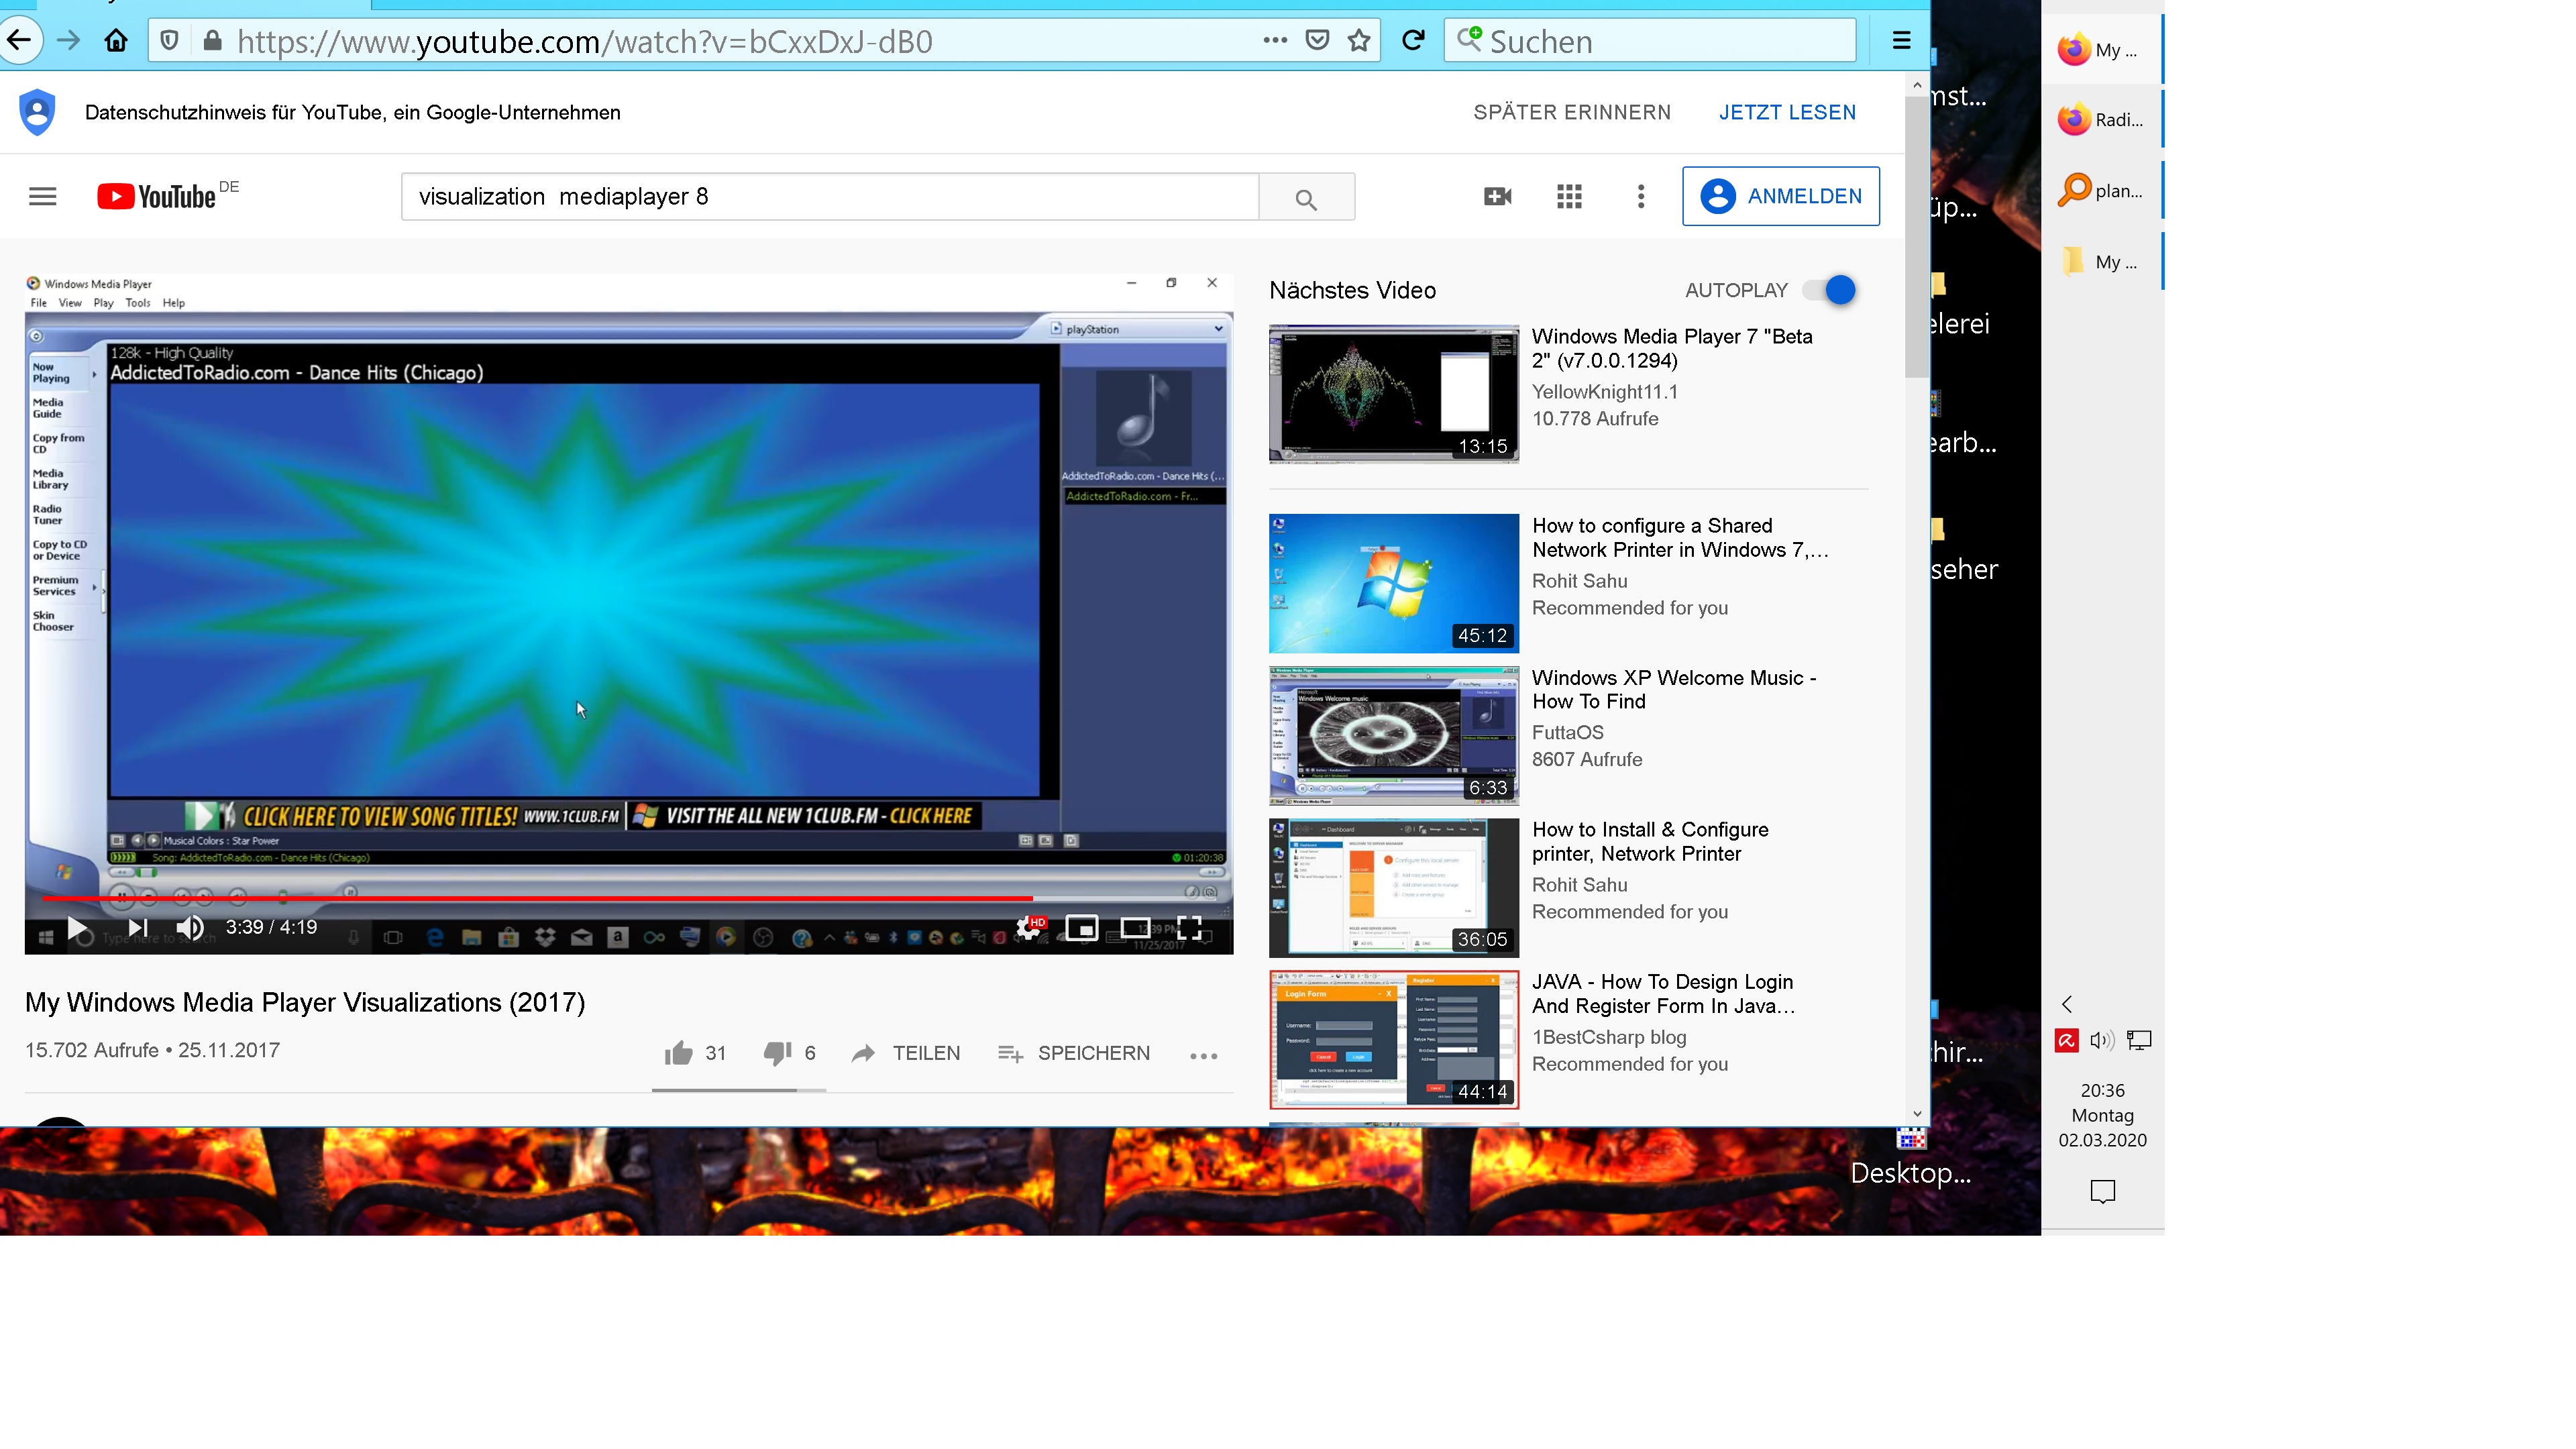Open tracking protection shield in address bar

click(x=170, y=41)
